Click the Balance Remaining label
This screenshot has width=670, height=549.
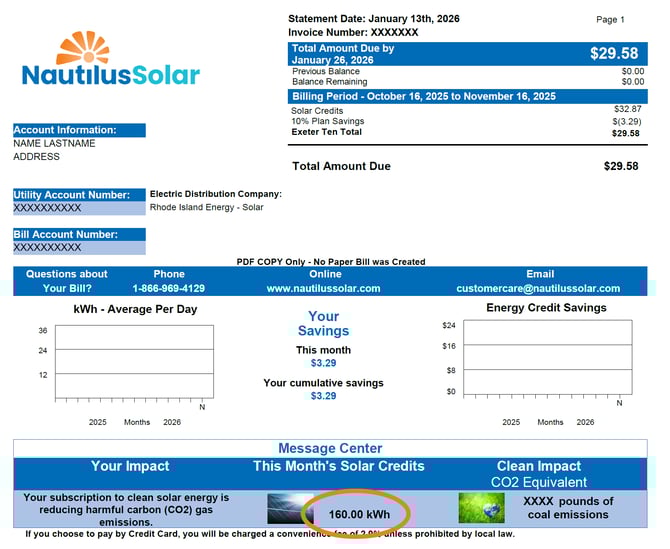click(x=329, y=82)
